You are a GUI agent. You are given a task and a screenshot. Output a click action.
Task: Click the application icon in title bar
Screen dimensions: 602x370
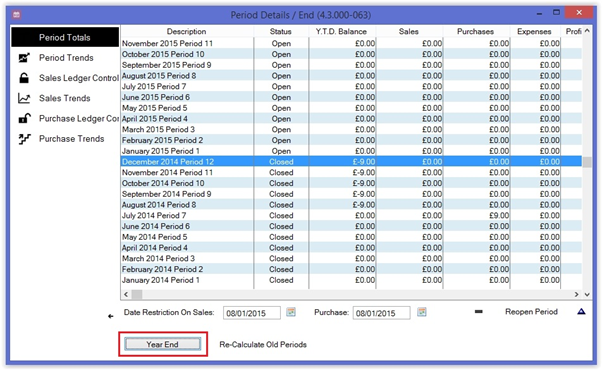(x=17, y=15)
